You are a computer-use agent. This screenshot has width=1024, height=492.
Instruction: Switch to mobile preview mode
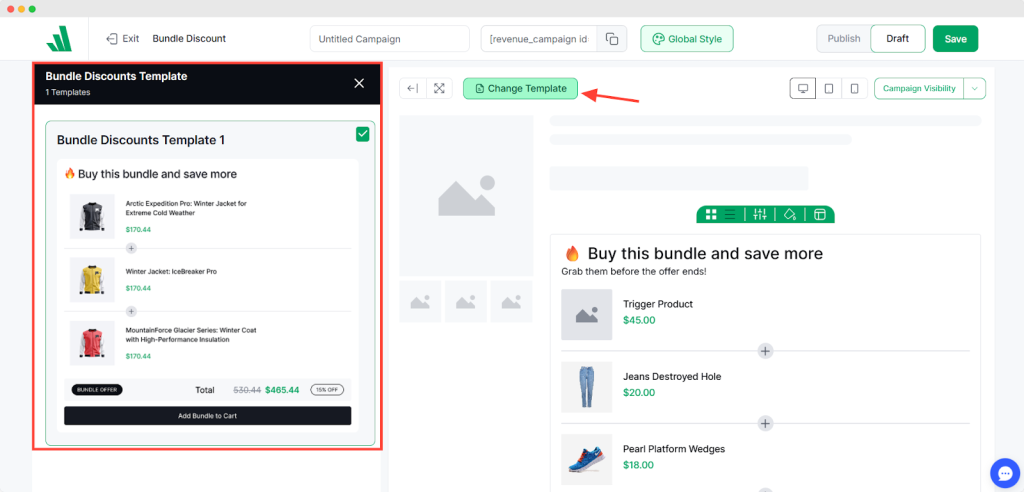(854, 88)
